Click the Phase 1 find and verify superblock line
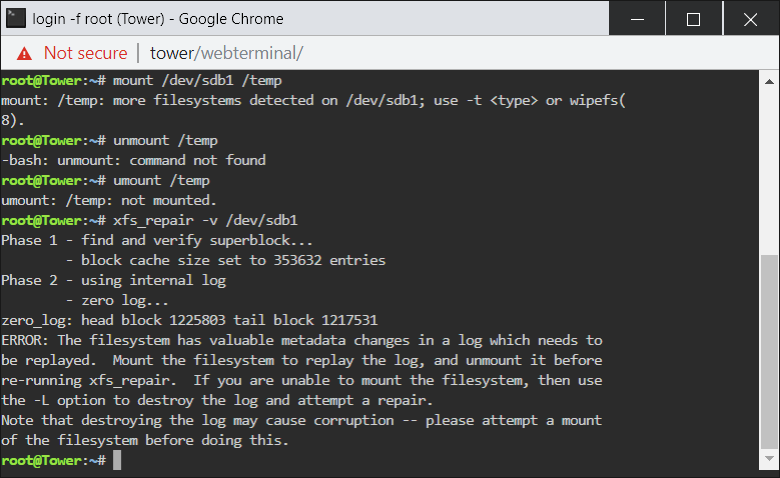780x478 pixels. [157, 240]
